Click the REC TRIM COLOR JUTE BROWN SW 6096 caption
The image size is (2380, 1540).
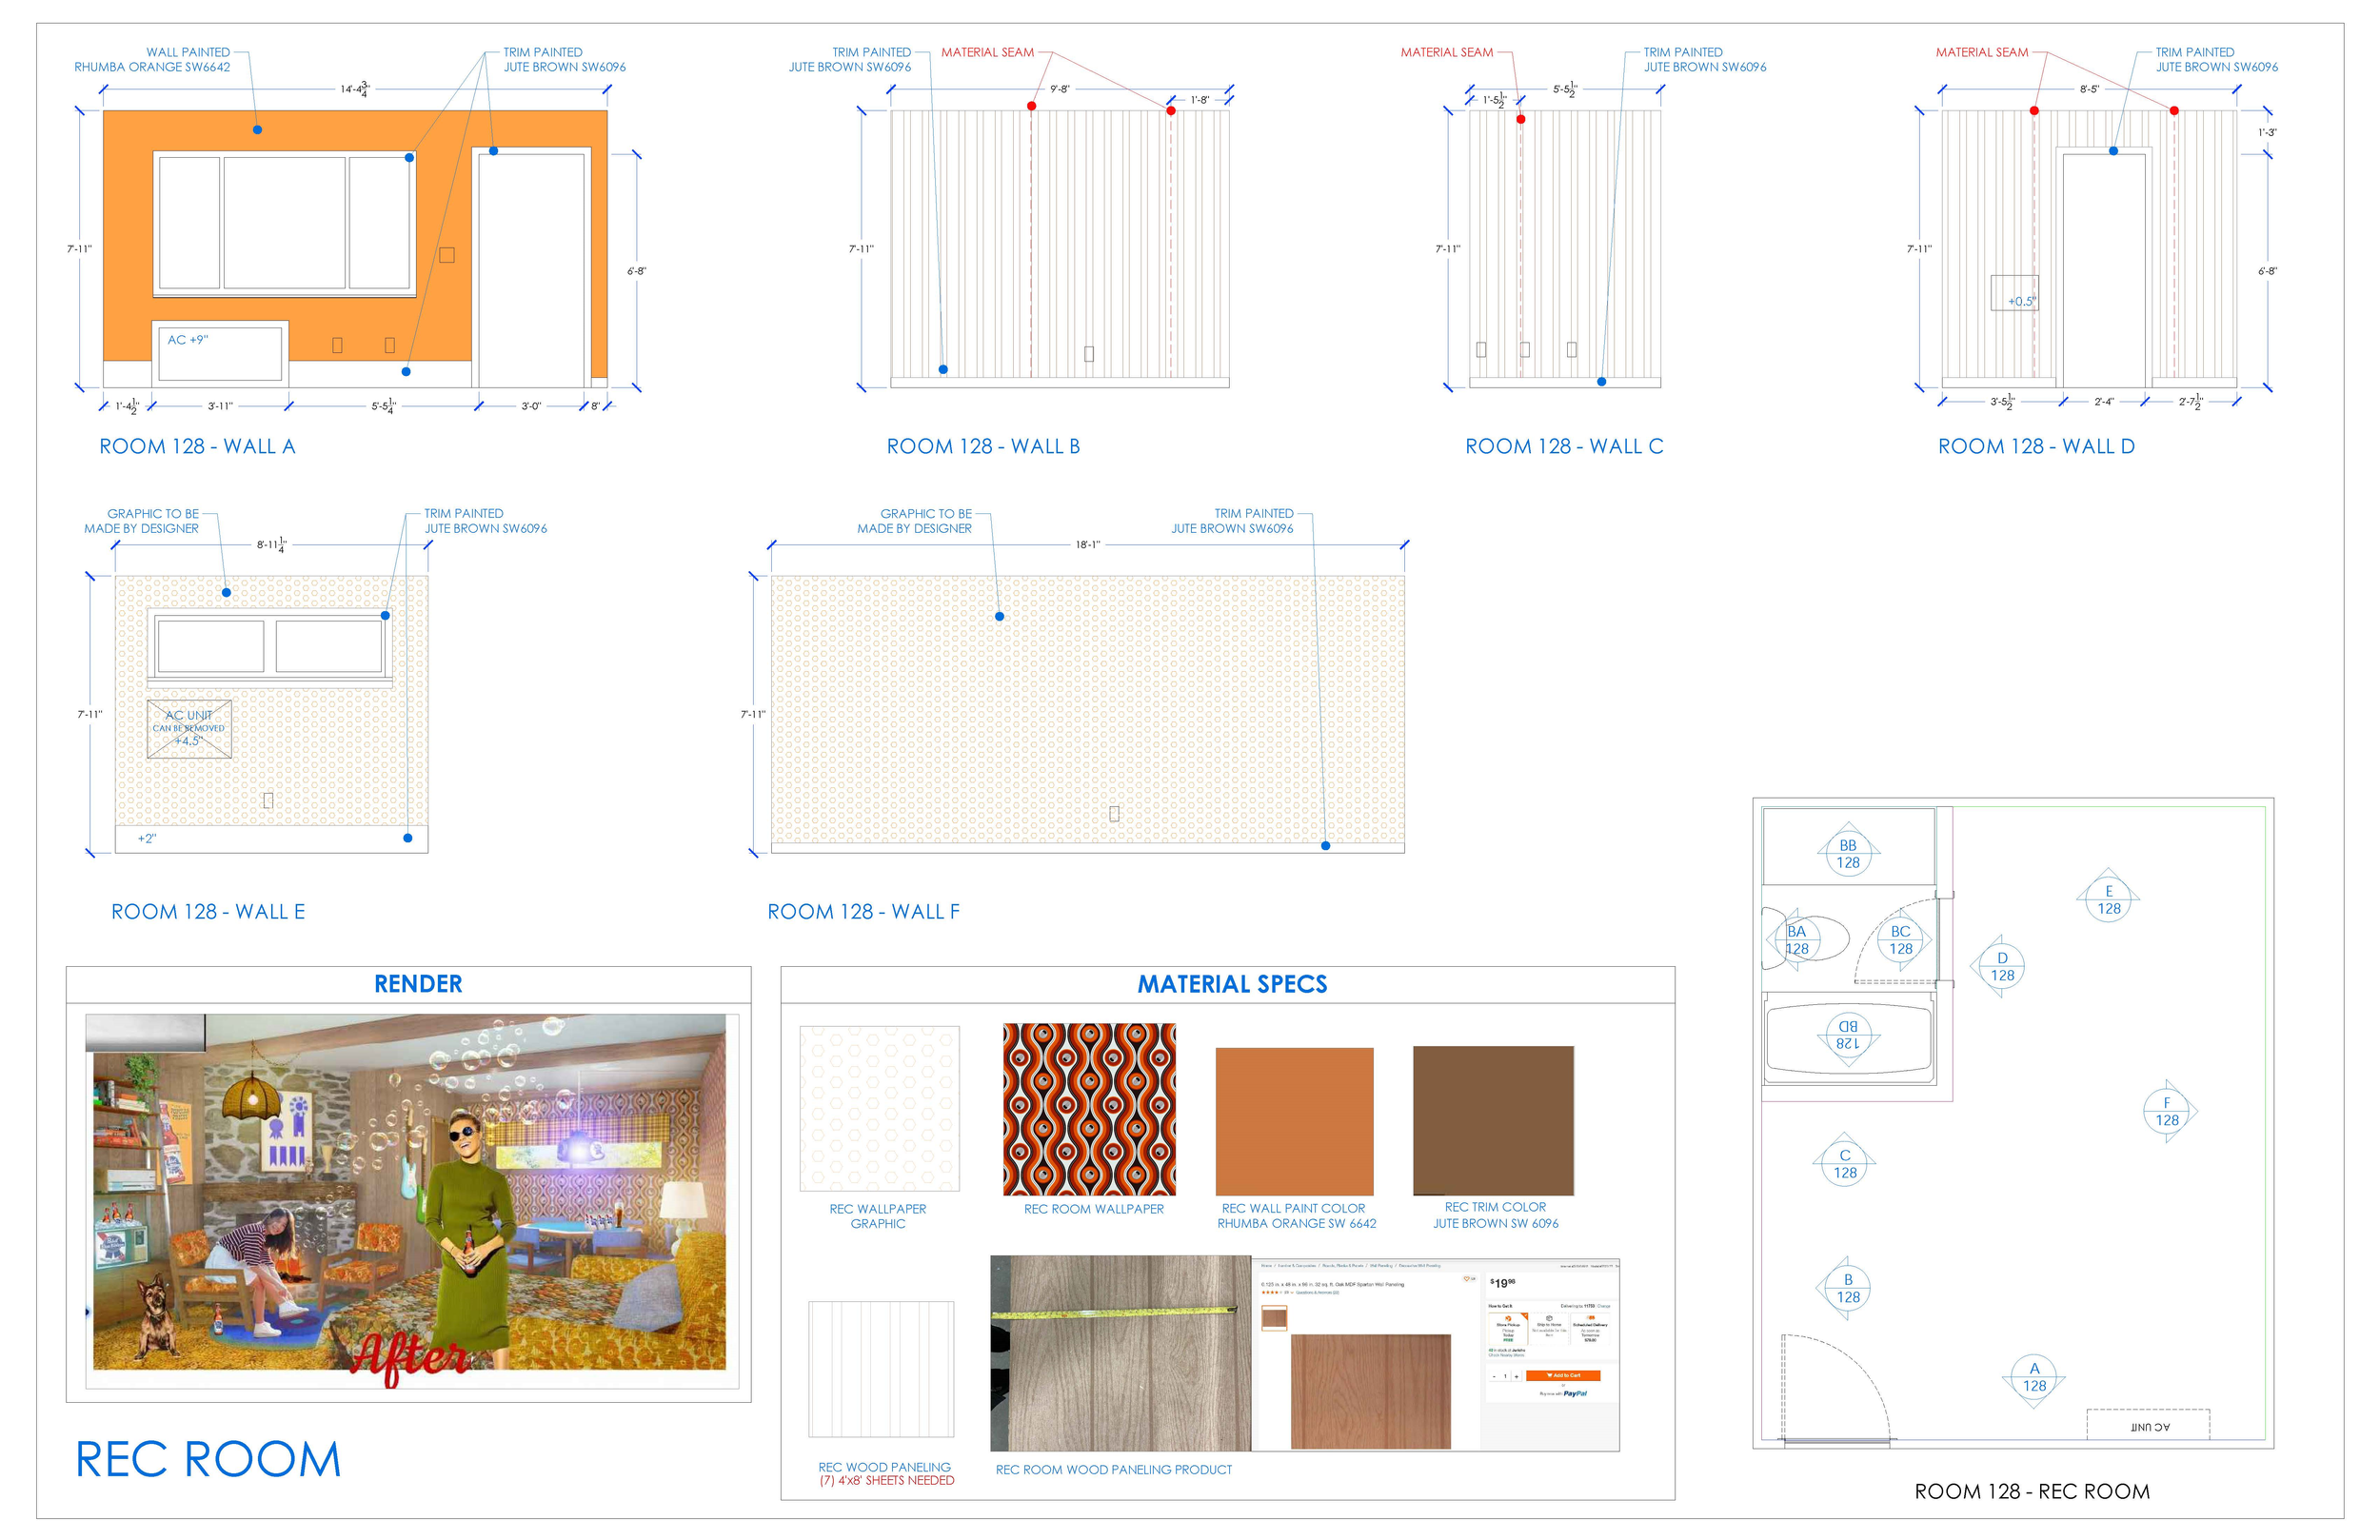1495,1215
